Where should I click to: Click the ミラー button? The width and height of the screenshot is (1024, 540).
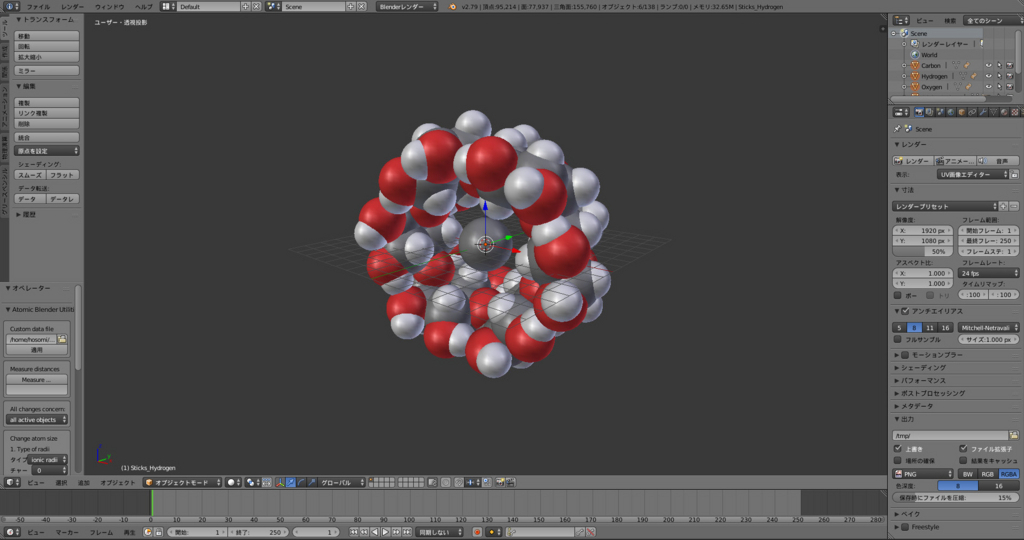(47, 71)
